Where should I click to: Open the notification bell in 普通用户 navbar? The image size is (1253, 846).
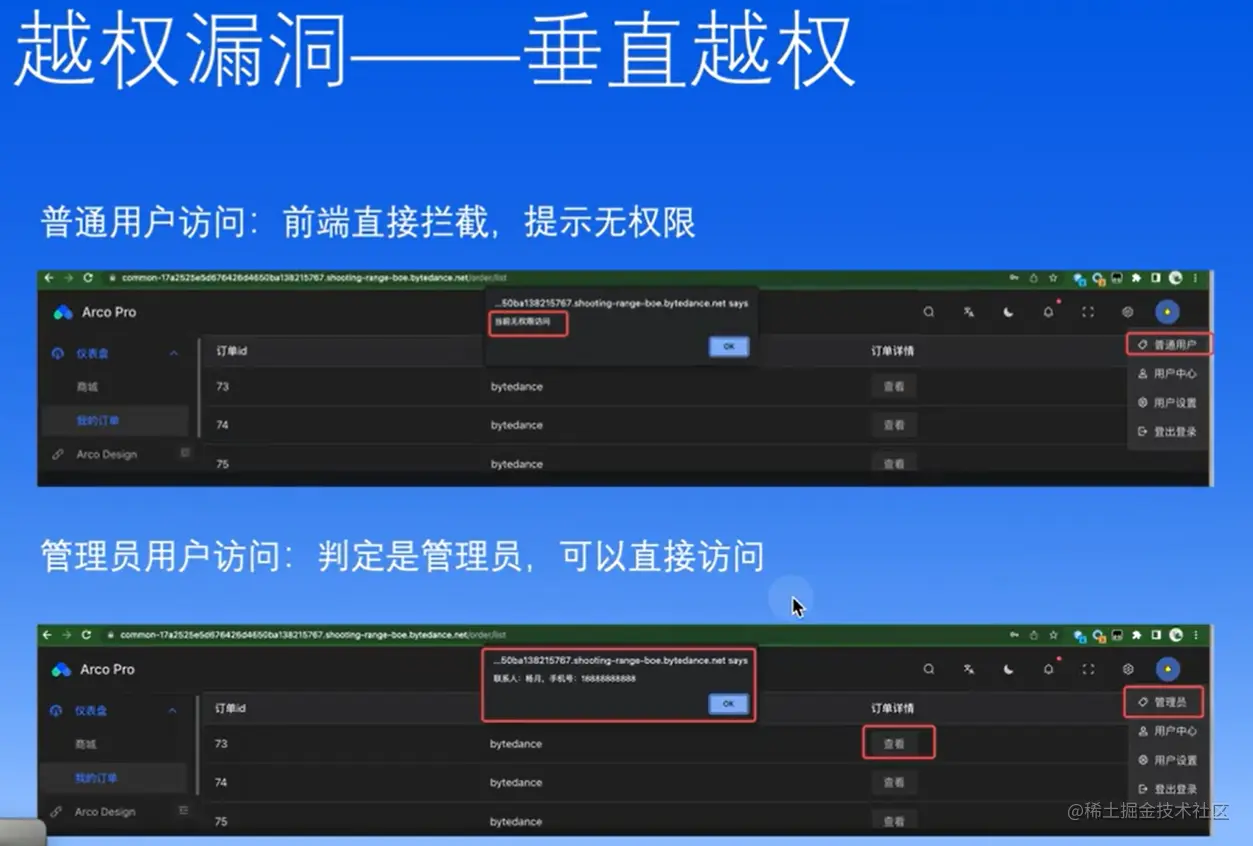(x=1048, y=312)
